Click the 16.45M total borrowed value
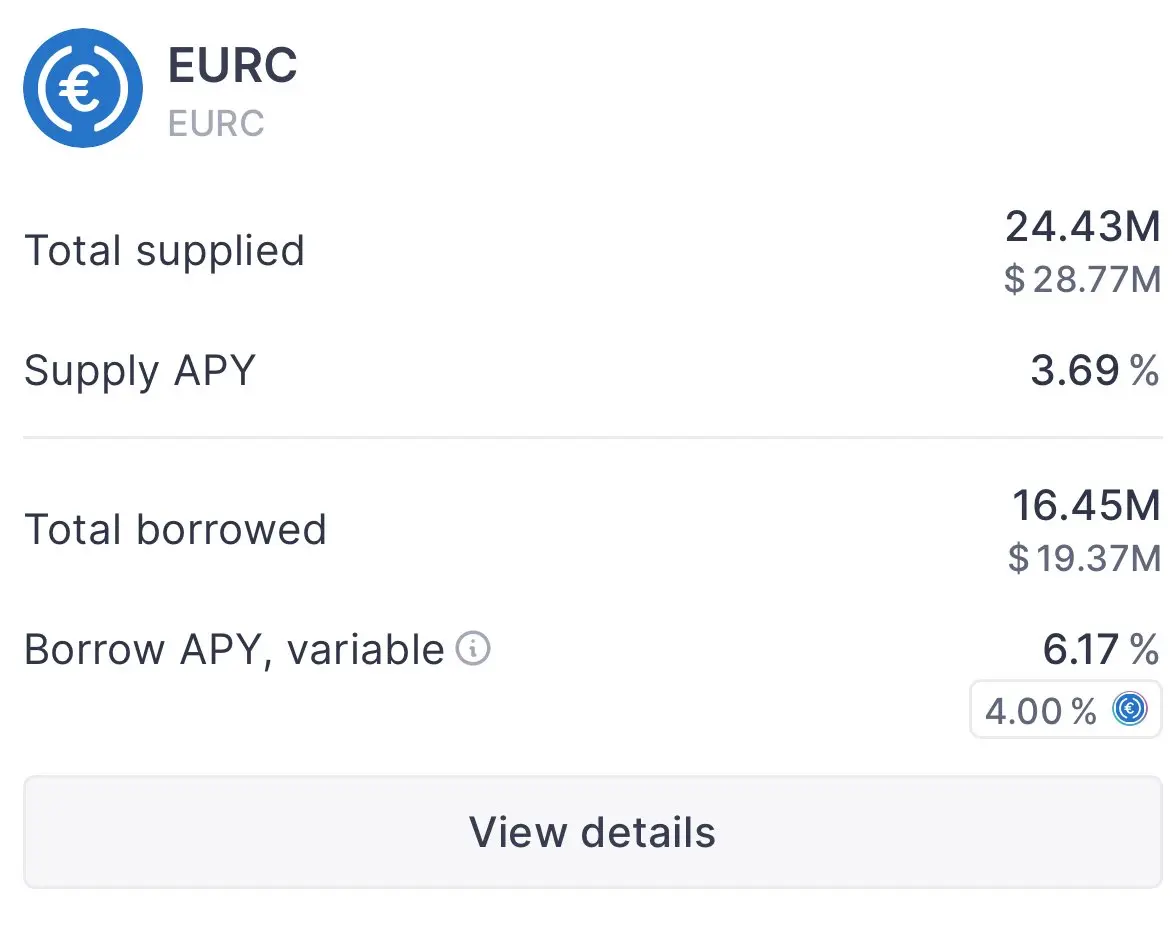 tap(1087, 505)
